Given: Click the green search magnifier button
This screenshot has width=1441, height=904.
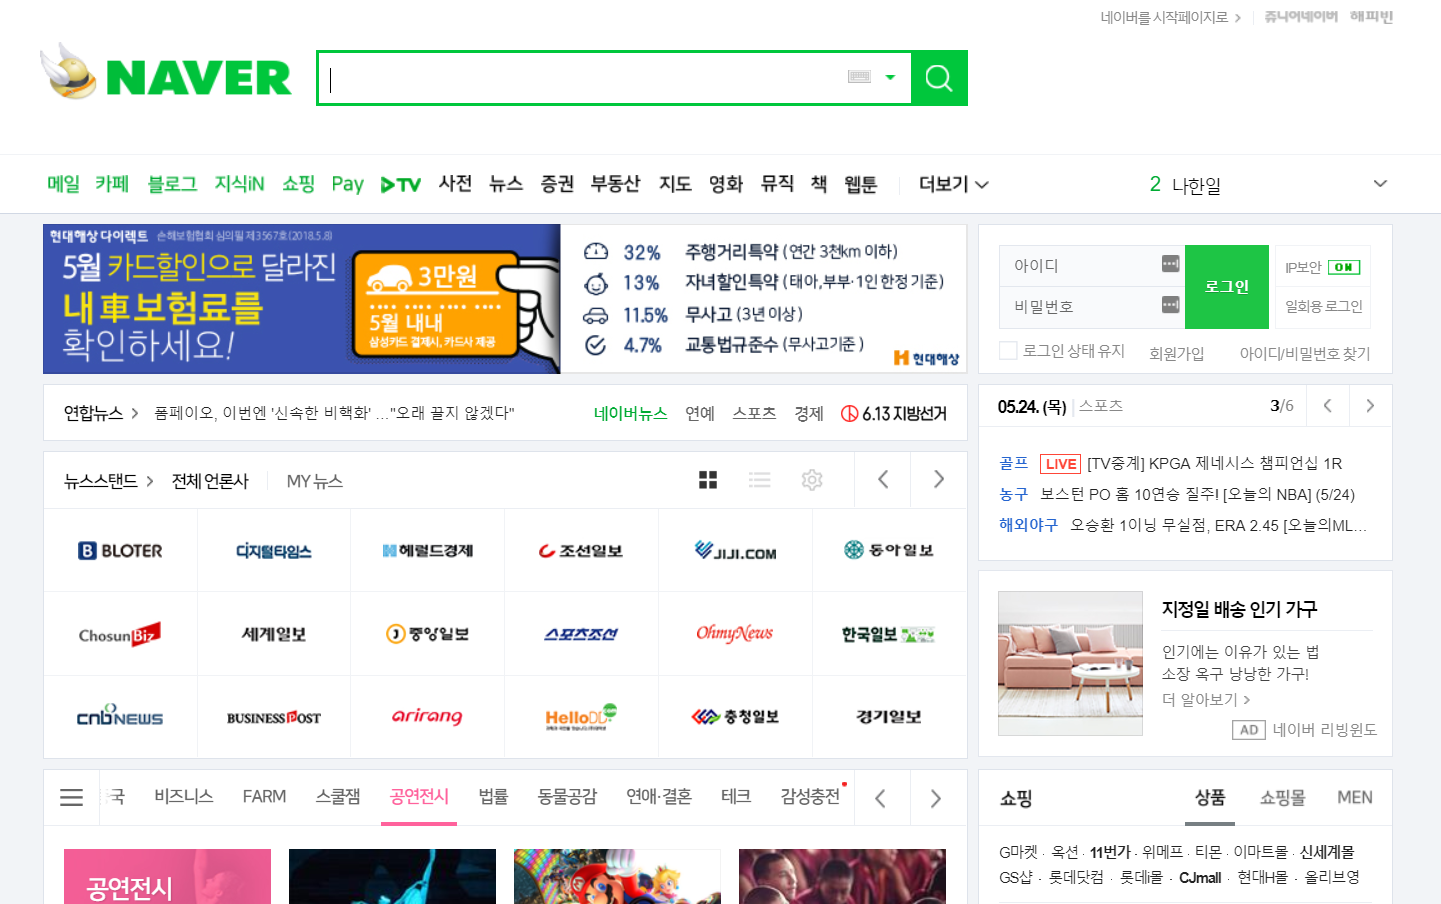Looking at the screenshot, I should [x=939, y=78].
